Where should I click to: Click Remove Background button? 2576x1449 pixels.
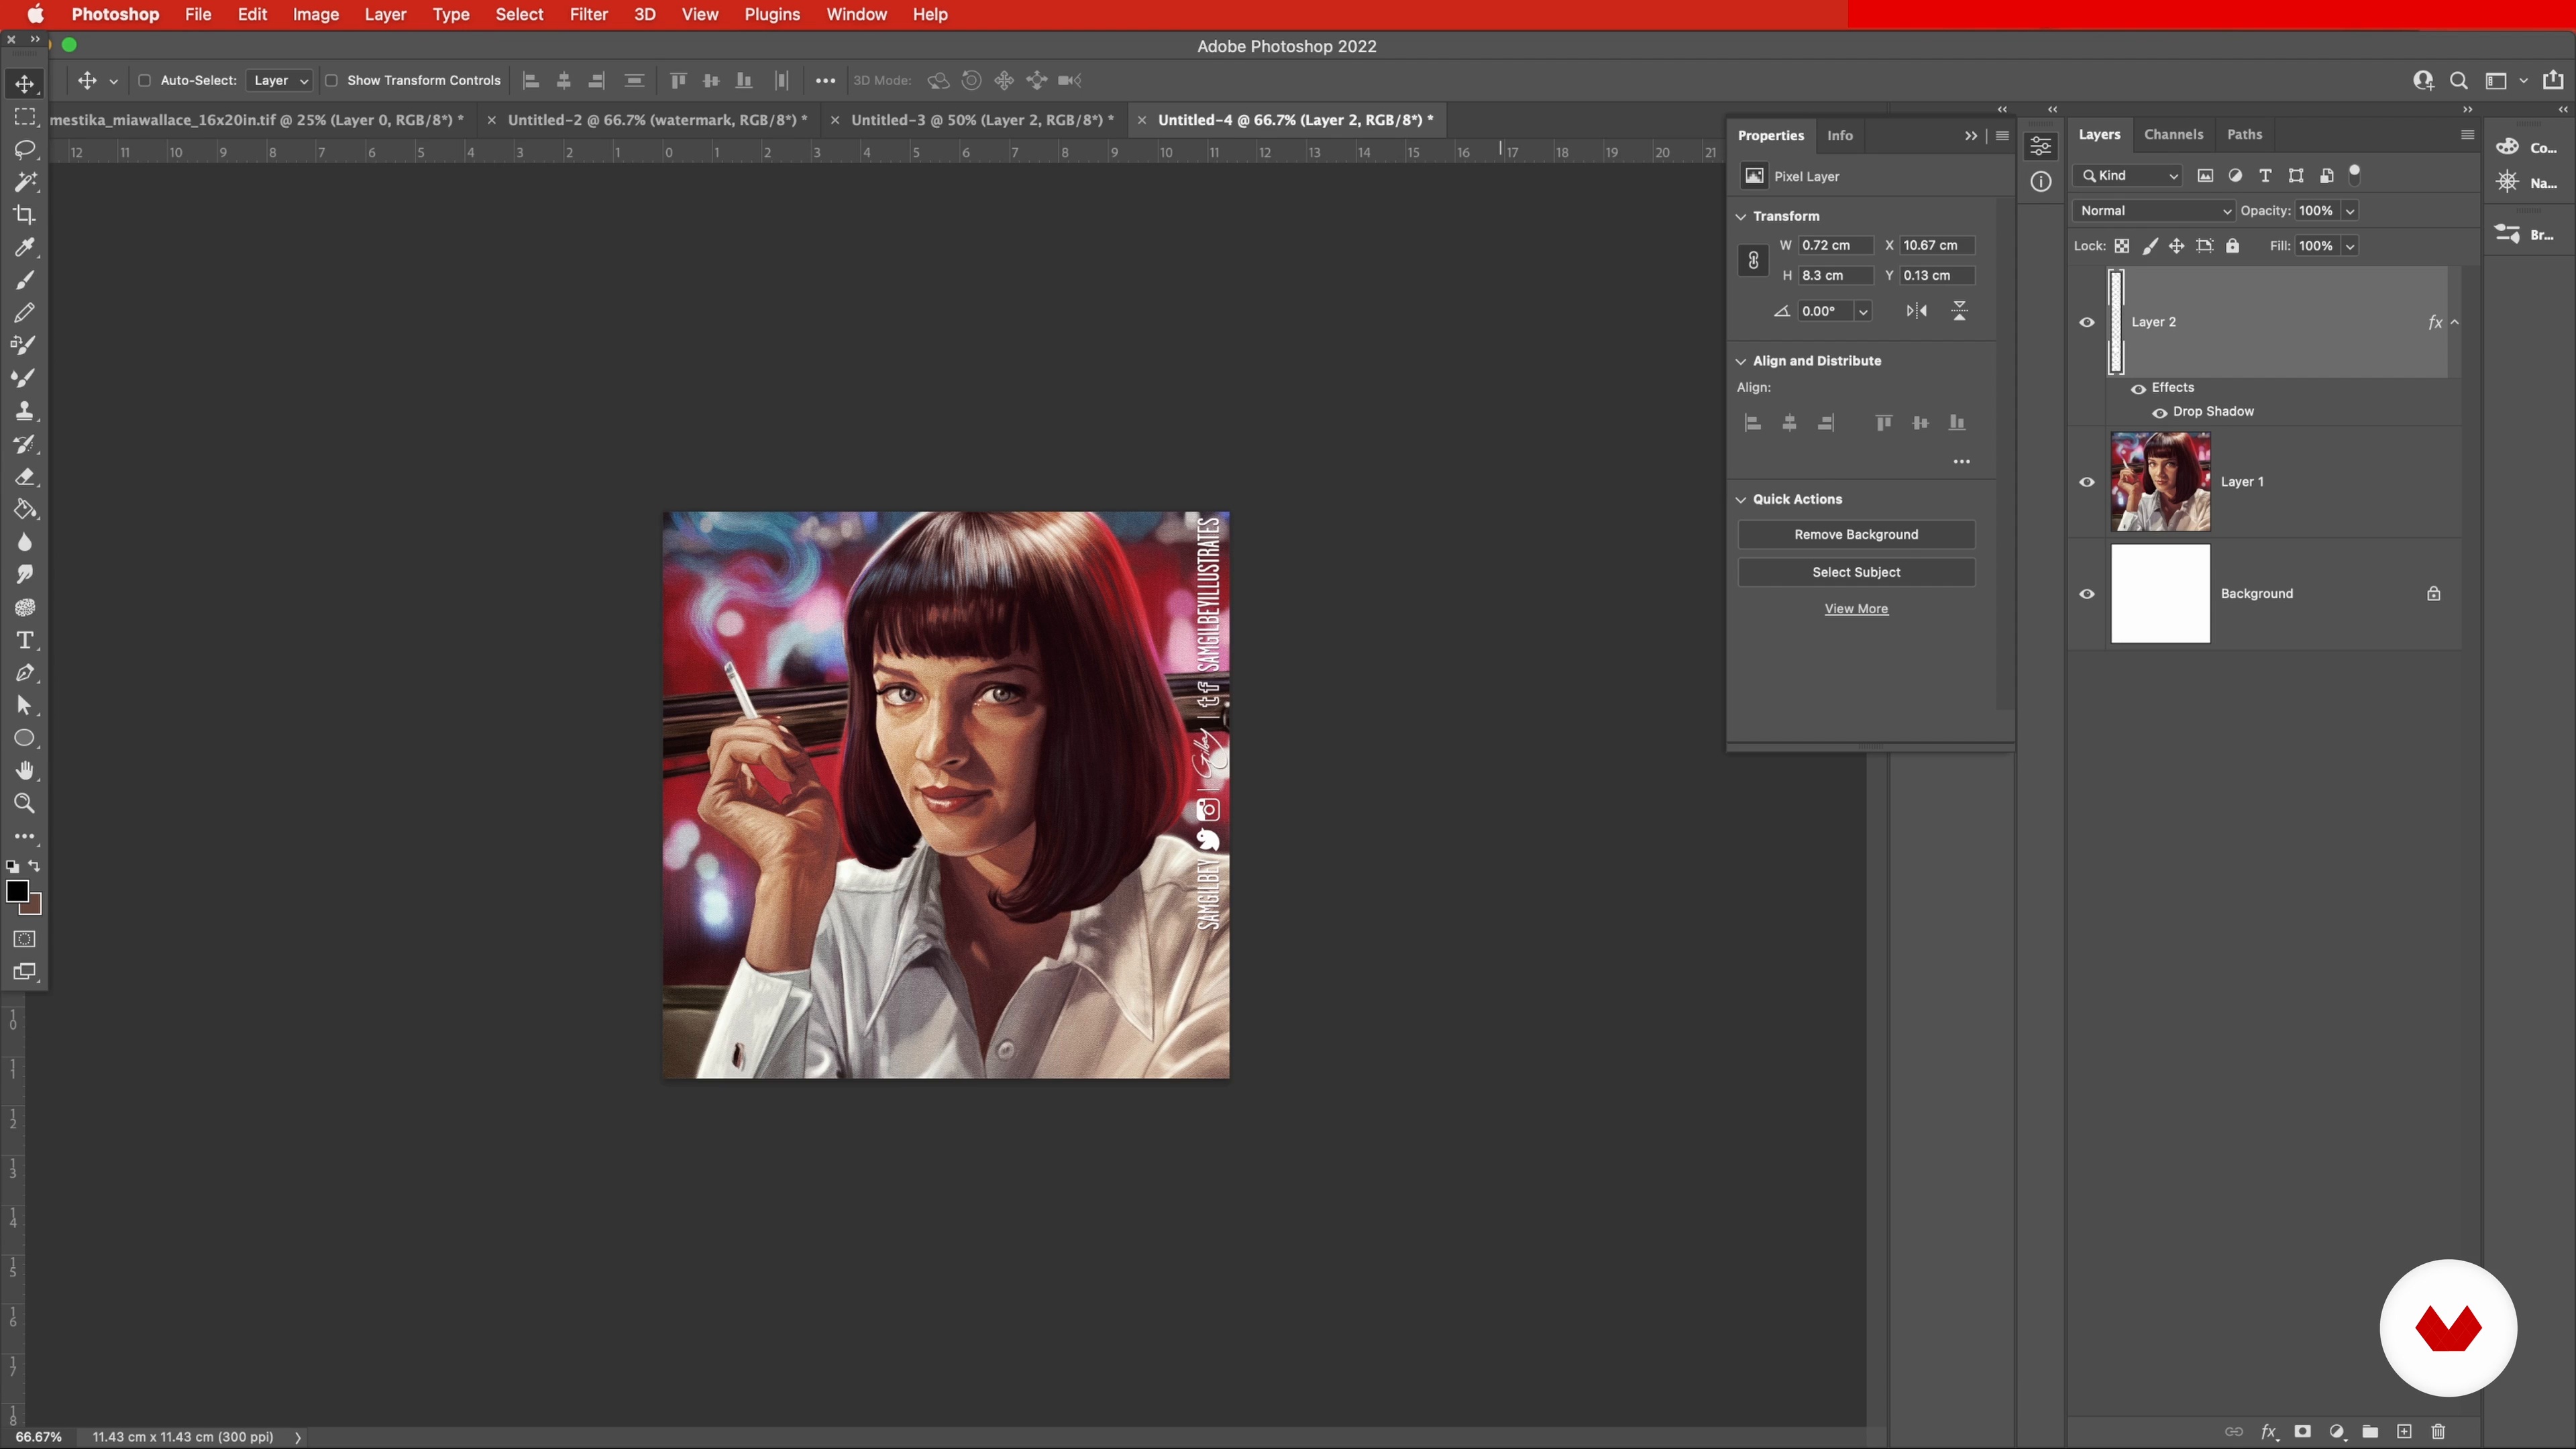click(1856, 535)
